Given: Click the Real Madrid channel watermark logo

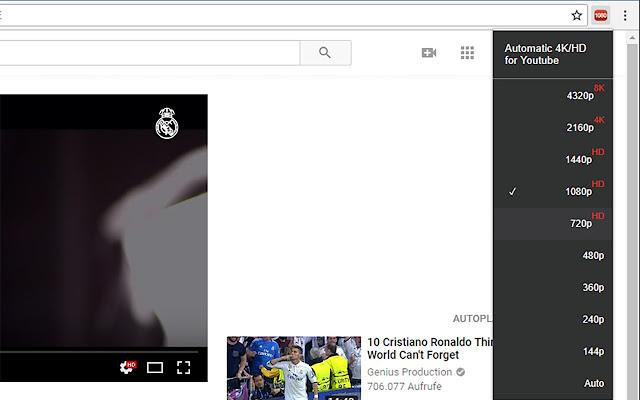Looking at the screenshot, I should 167,123.
